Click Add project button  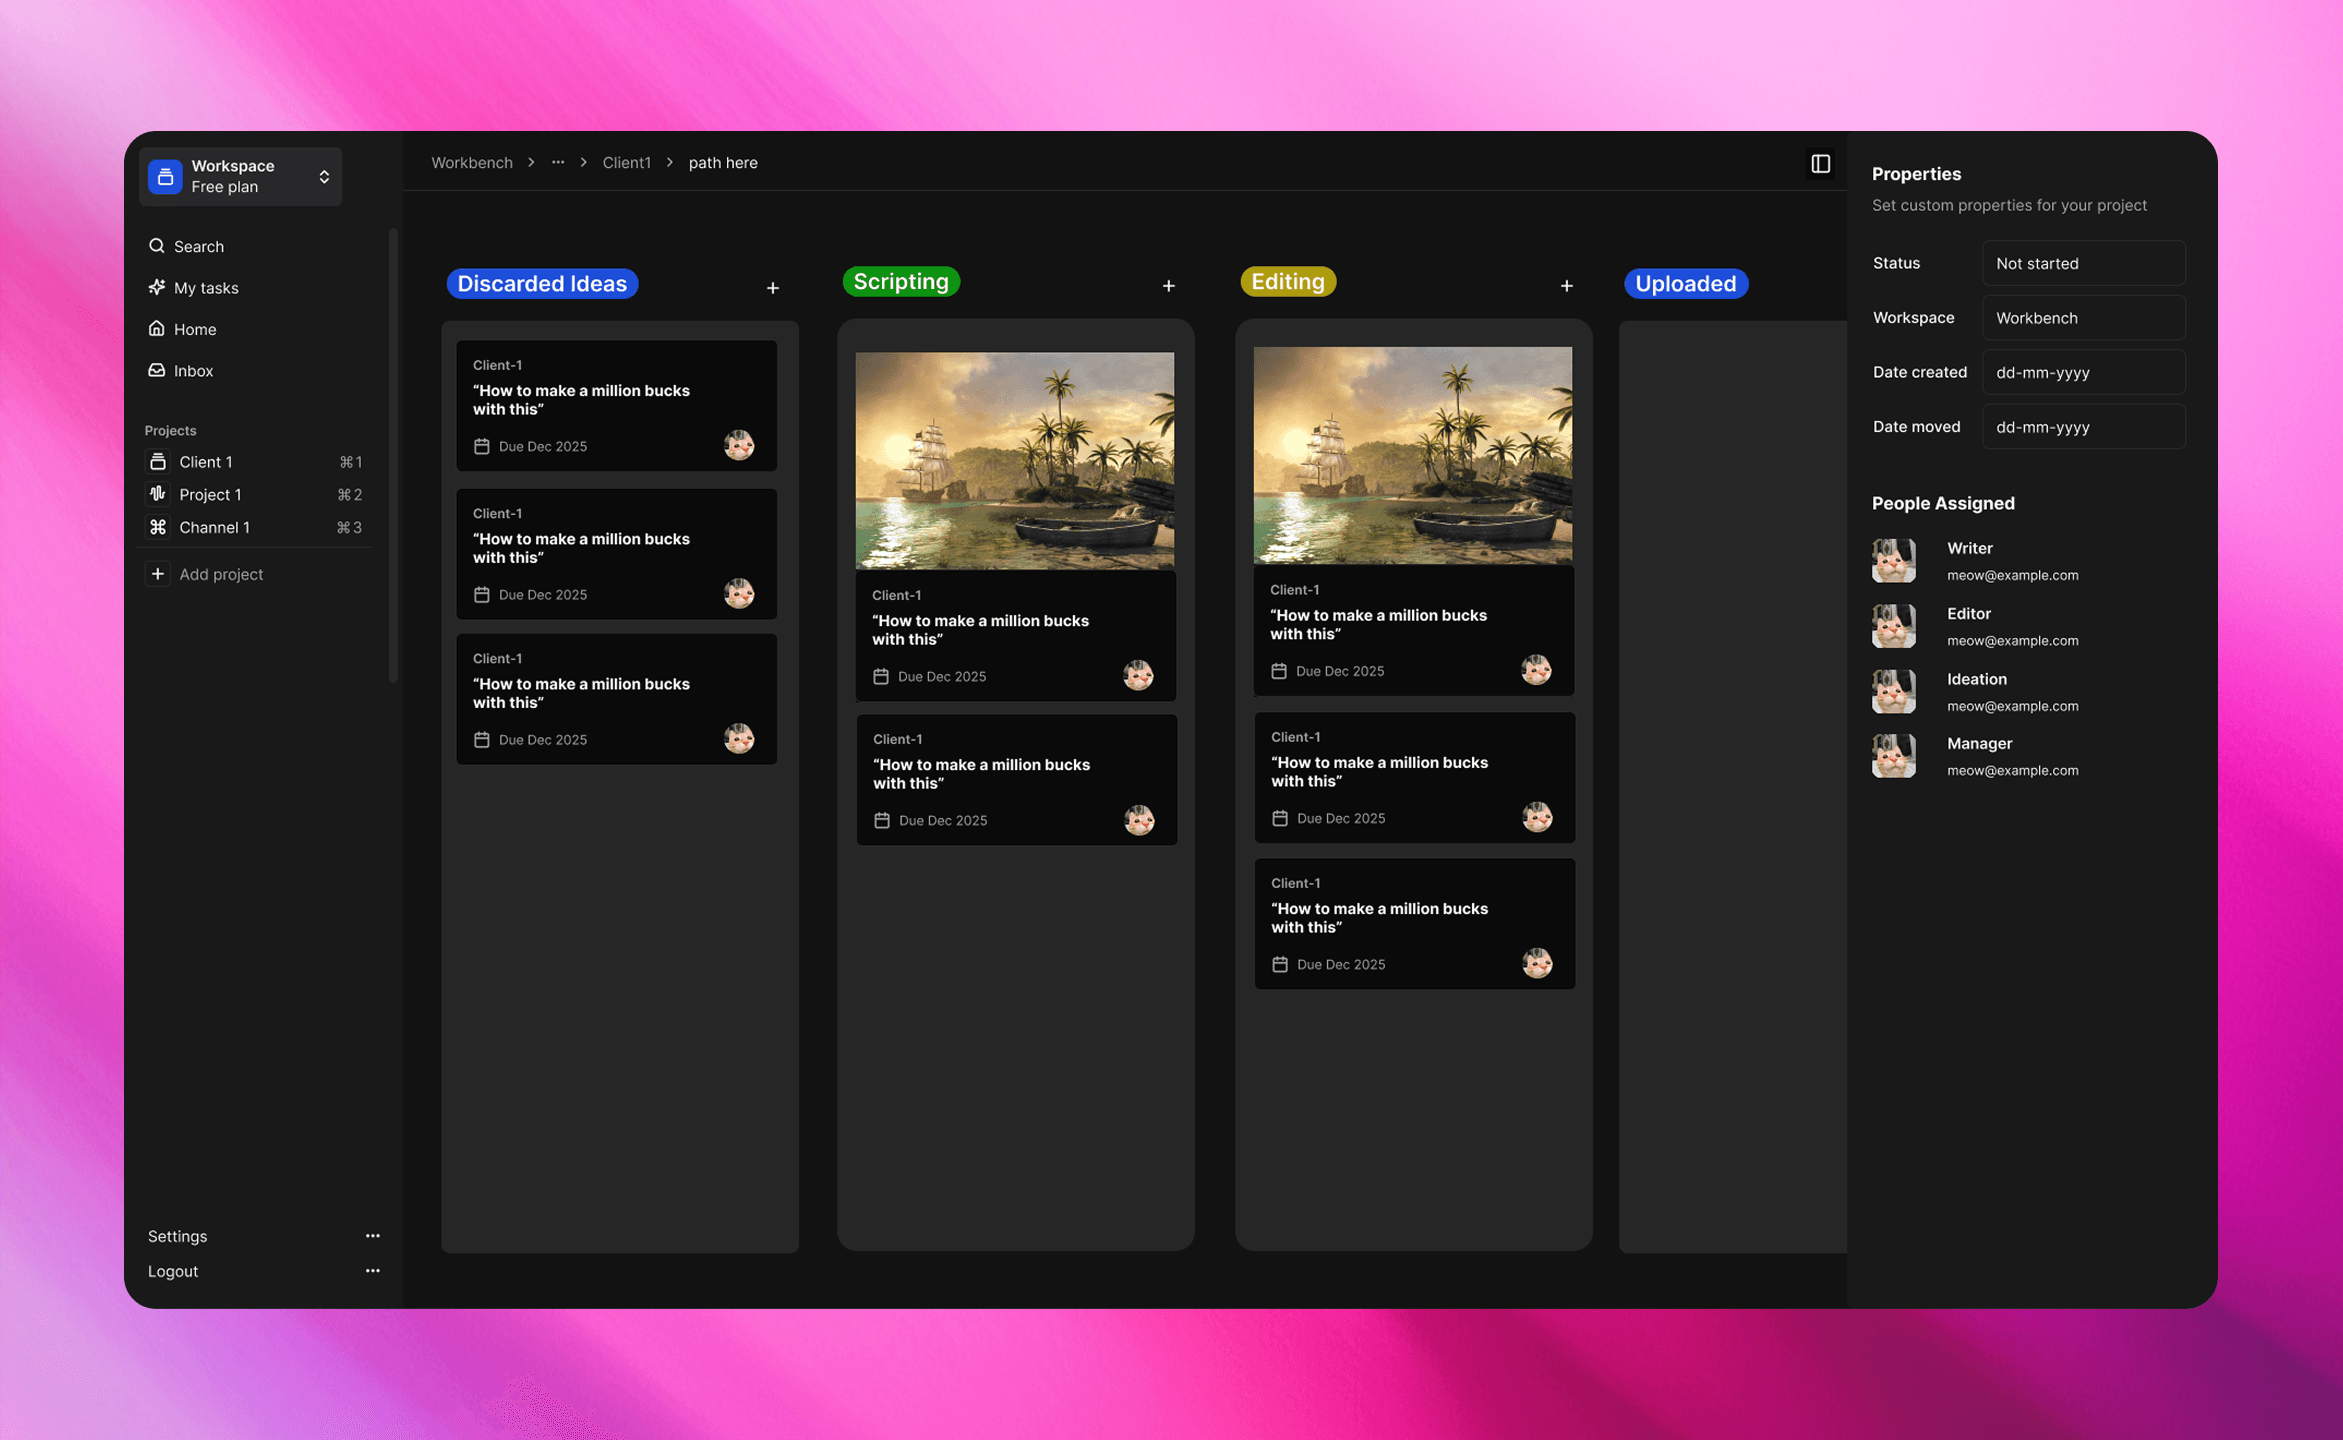220,574
